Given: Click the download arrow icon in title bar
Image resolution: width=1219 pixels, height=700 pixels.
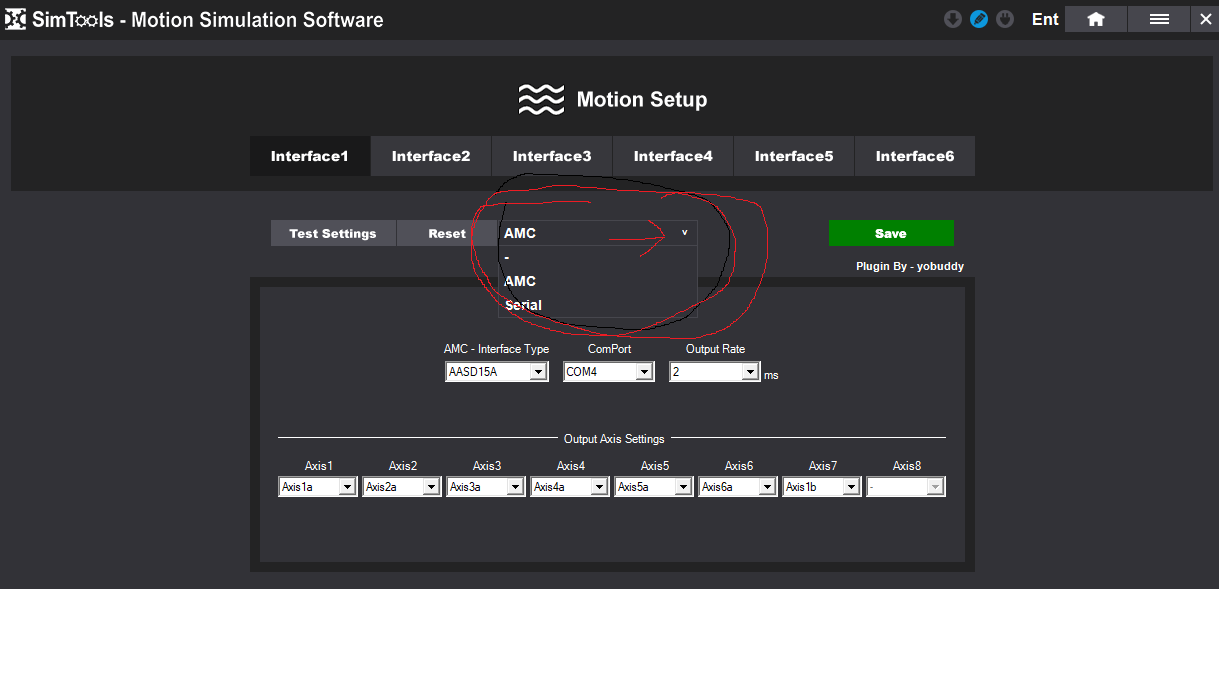Looking at the screenshot, I should 953,19.
